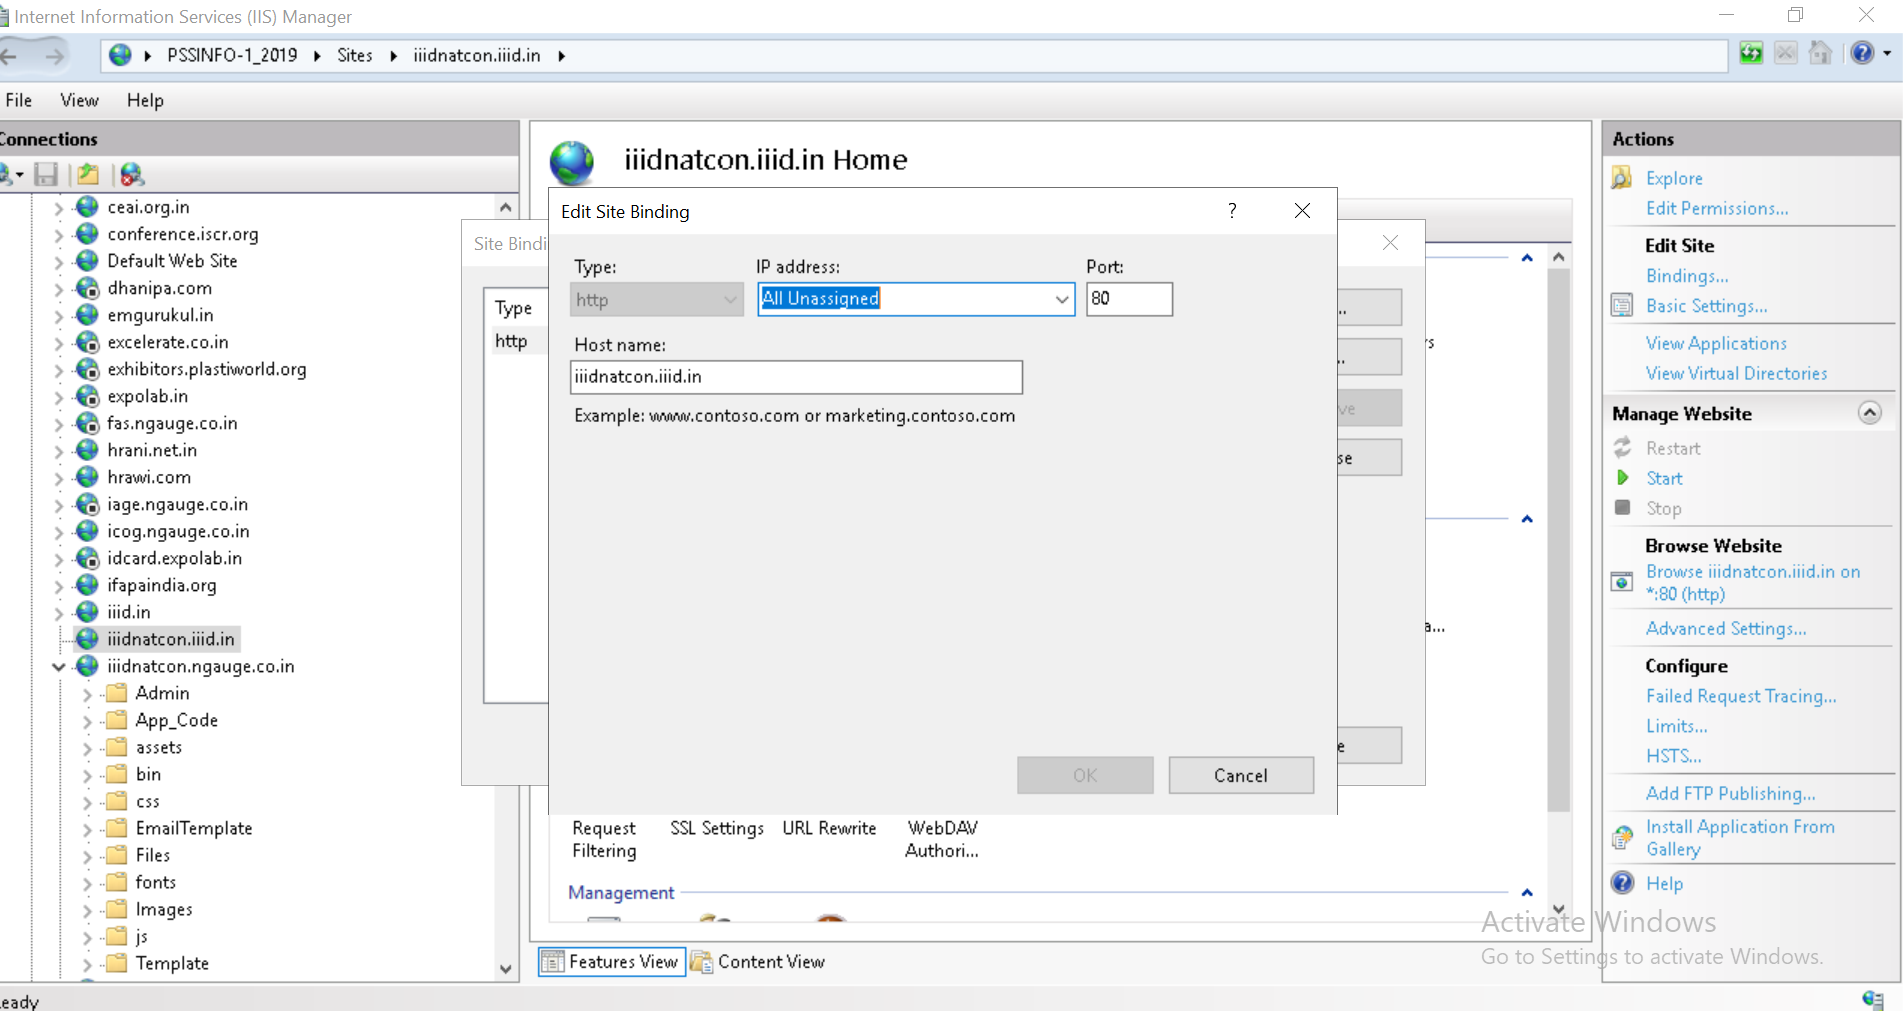Click the Delete connection icon in Connections toolbar
This screenshot has width=1903, height=1011.
(x=132, y=175)
